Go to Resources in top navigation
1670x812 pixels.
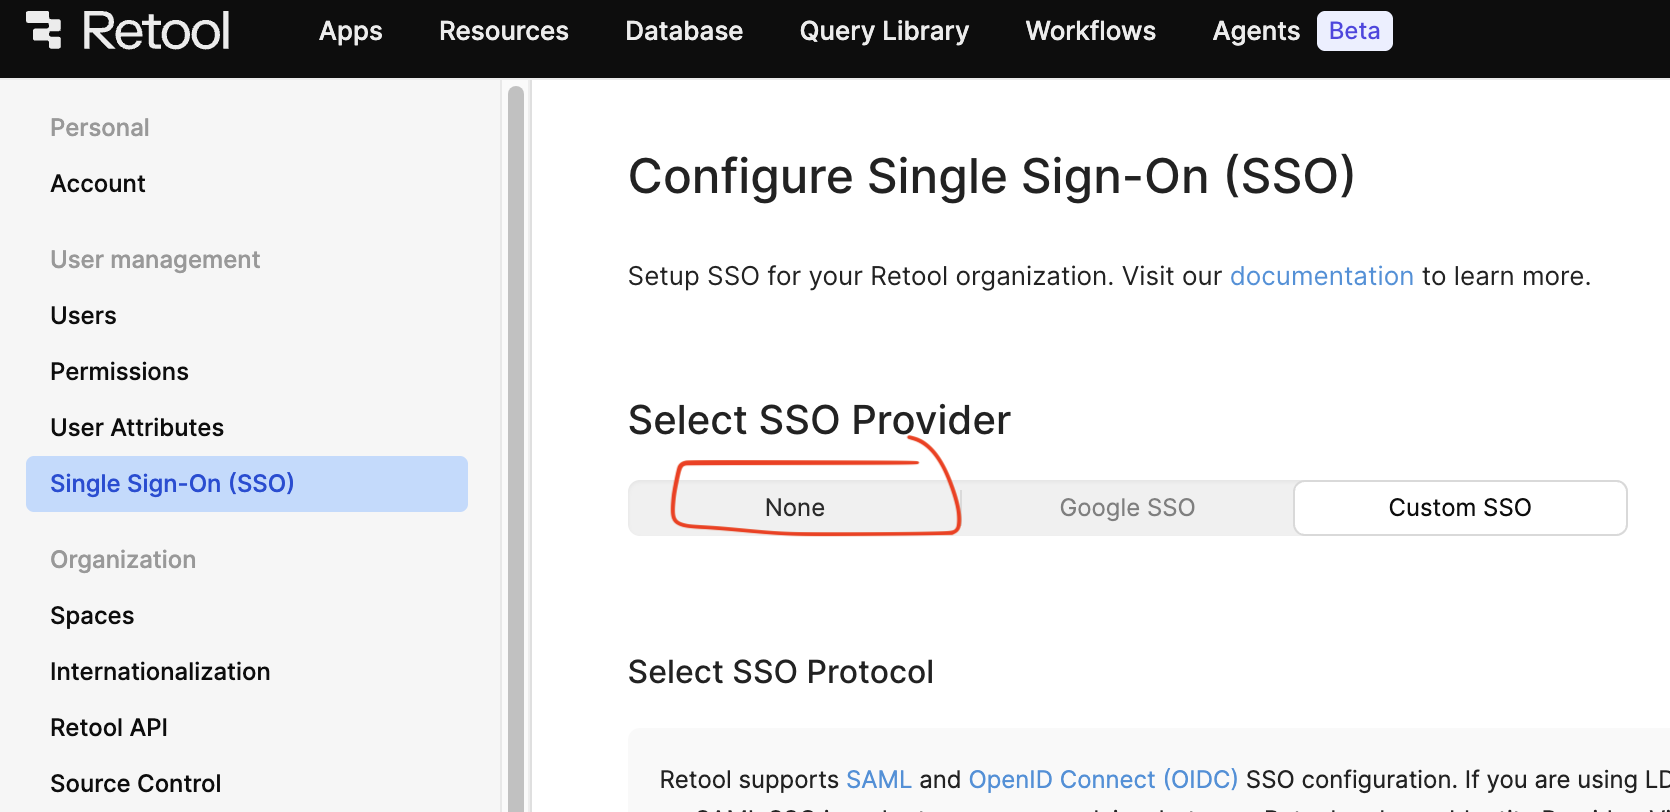pos(504,31)
